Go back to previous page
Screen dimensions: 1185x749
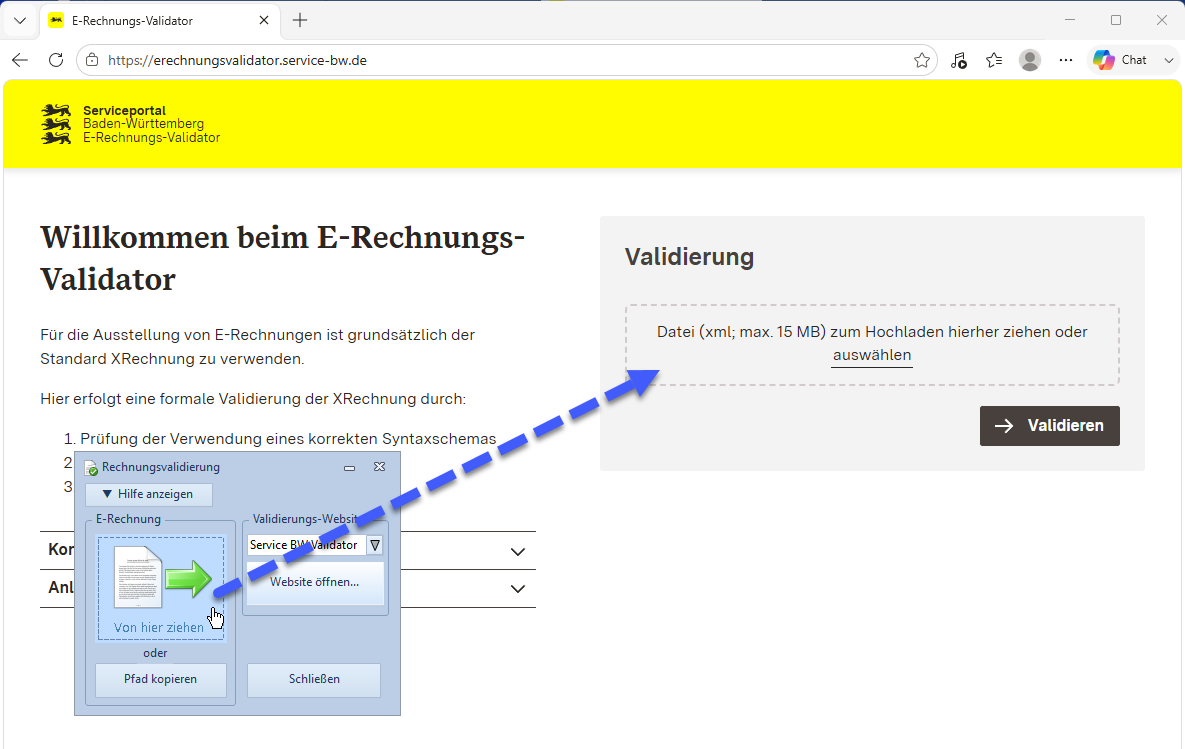(x=20, y=60)
